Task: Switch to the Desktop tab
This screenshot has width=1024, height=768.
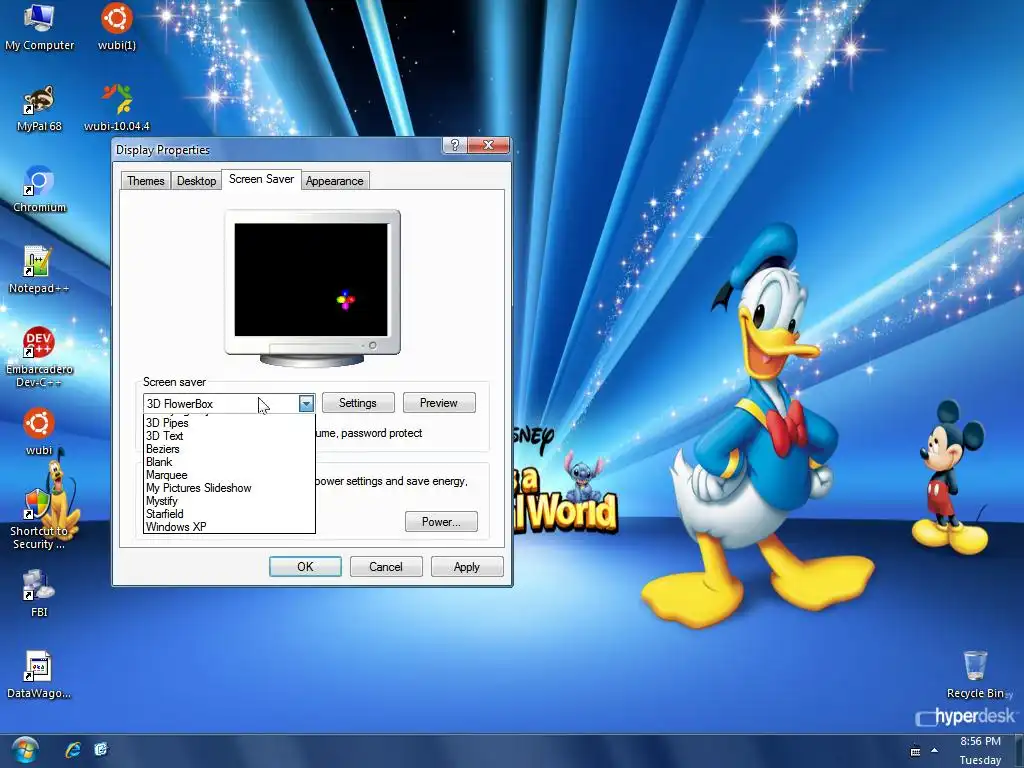Action: [x=197, y=181]
